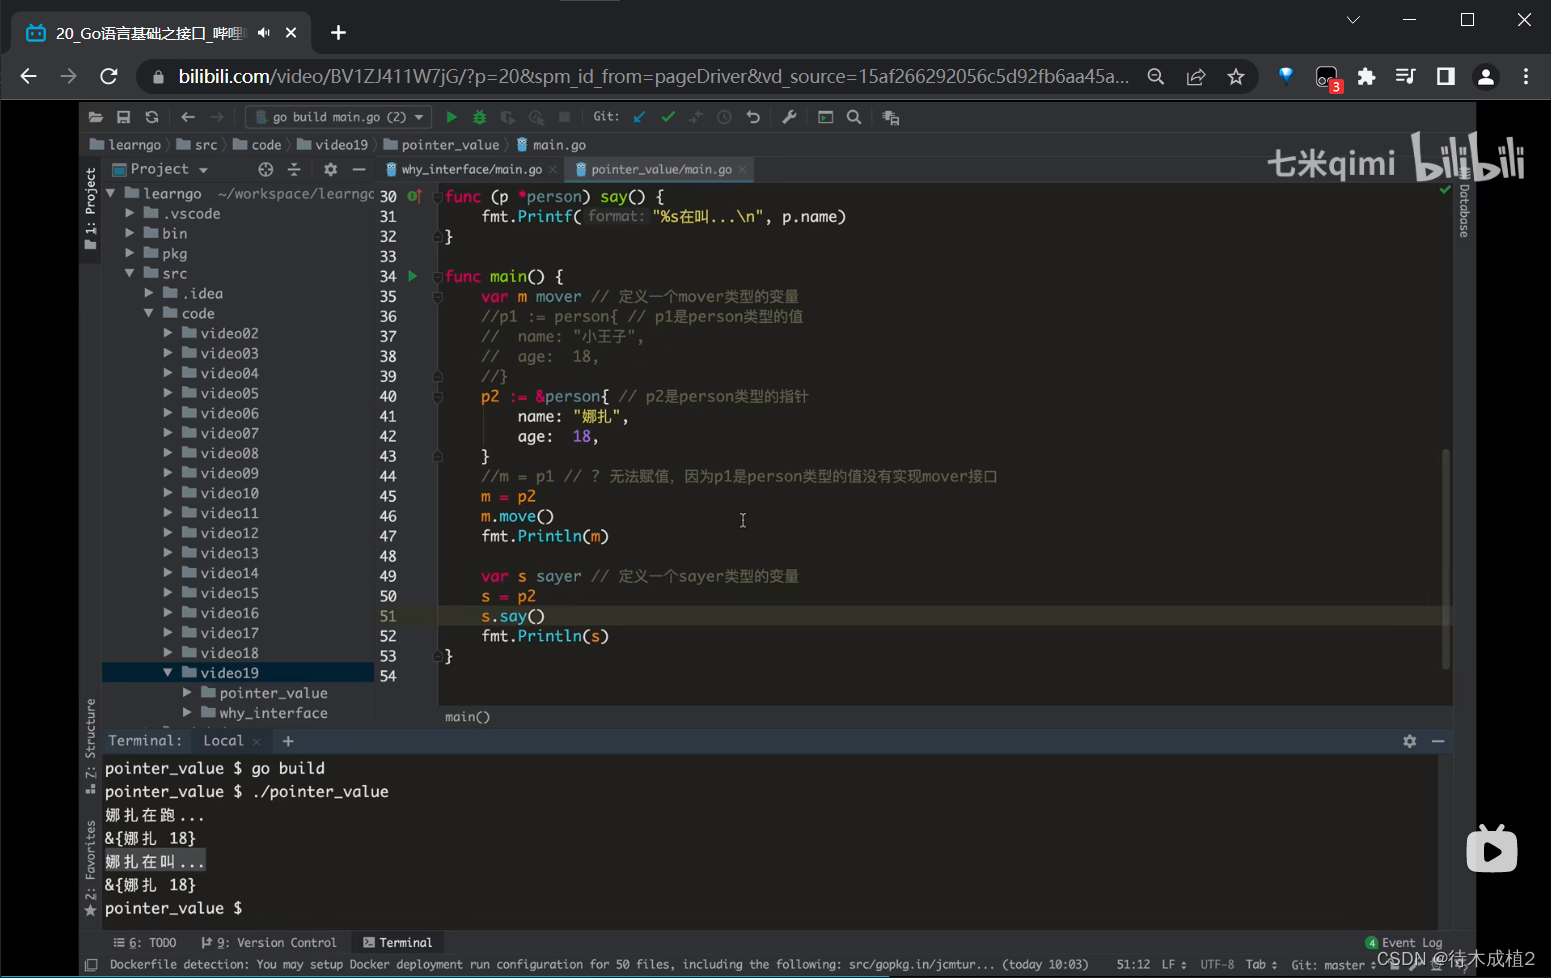This screenshot has width=1551, height=978.
Task: Open the 6: TODO tool window tab
Action: pyautogui.click(x=145, y=943)
